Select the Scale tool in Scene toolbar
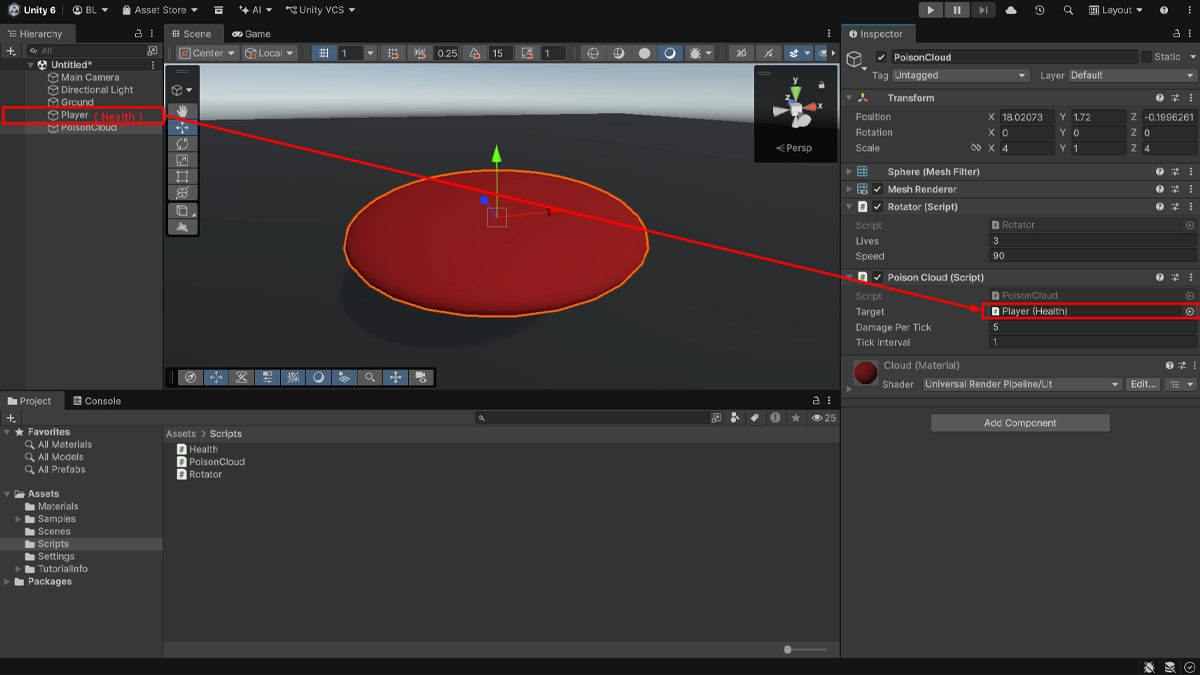The image size is (1200, 675). click(182, 160)
